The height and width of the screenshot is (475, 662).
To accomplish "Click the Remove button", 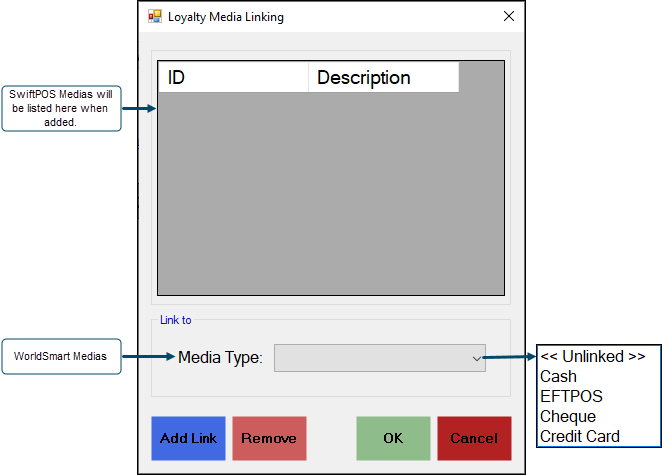I will [269, 438].
